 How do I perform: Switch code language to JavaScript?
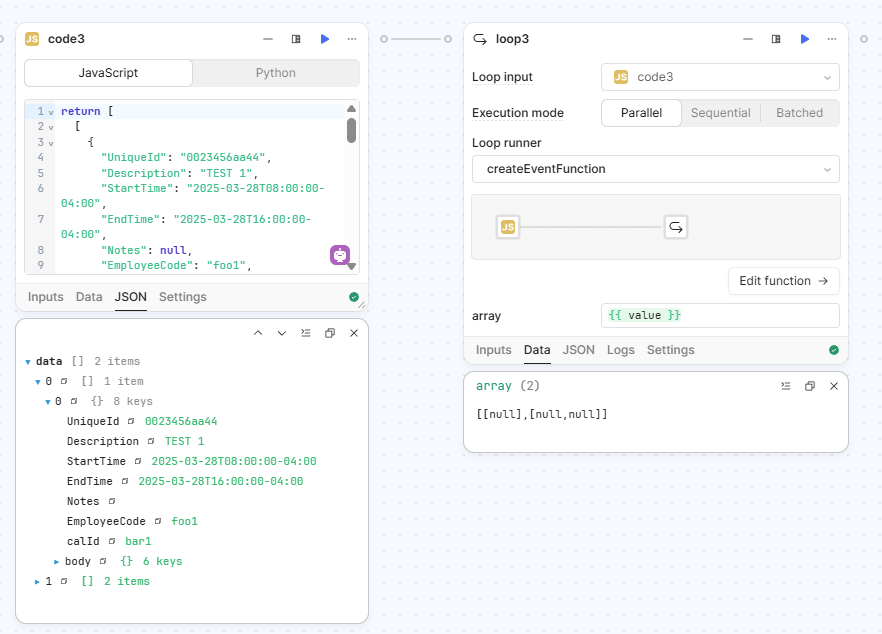tap(108, 73)
